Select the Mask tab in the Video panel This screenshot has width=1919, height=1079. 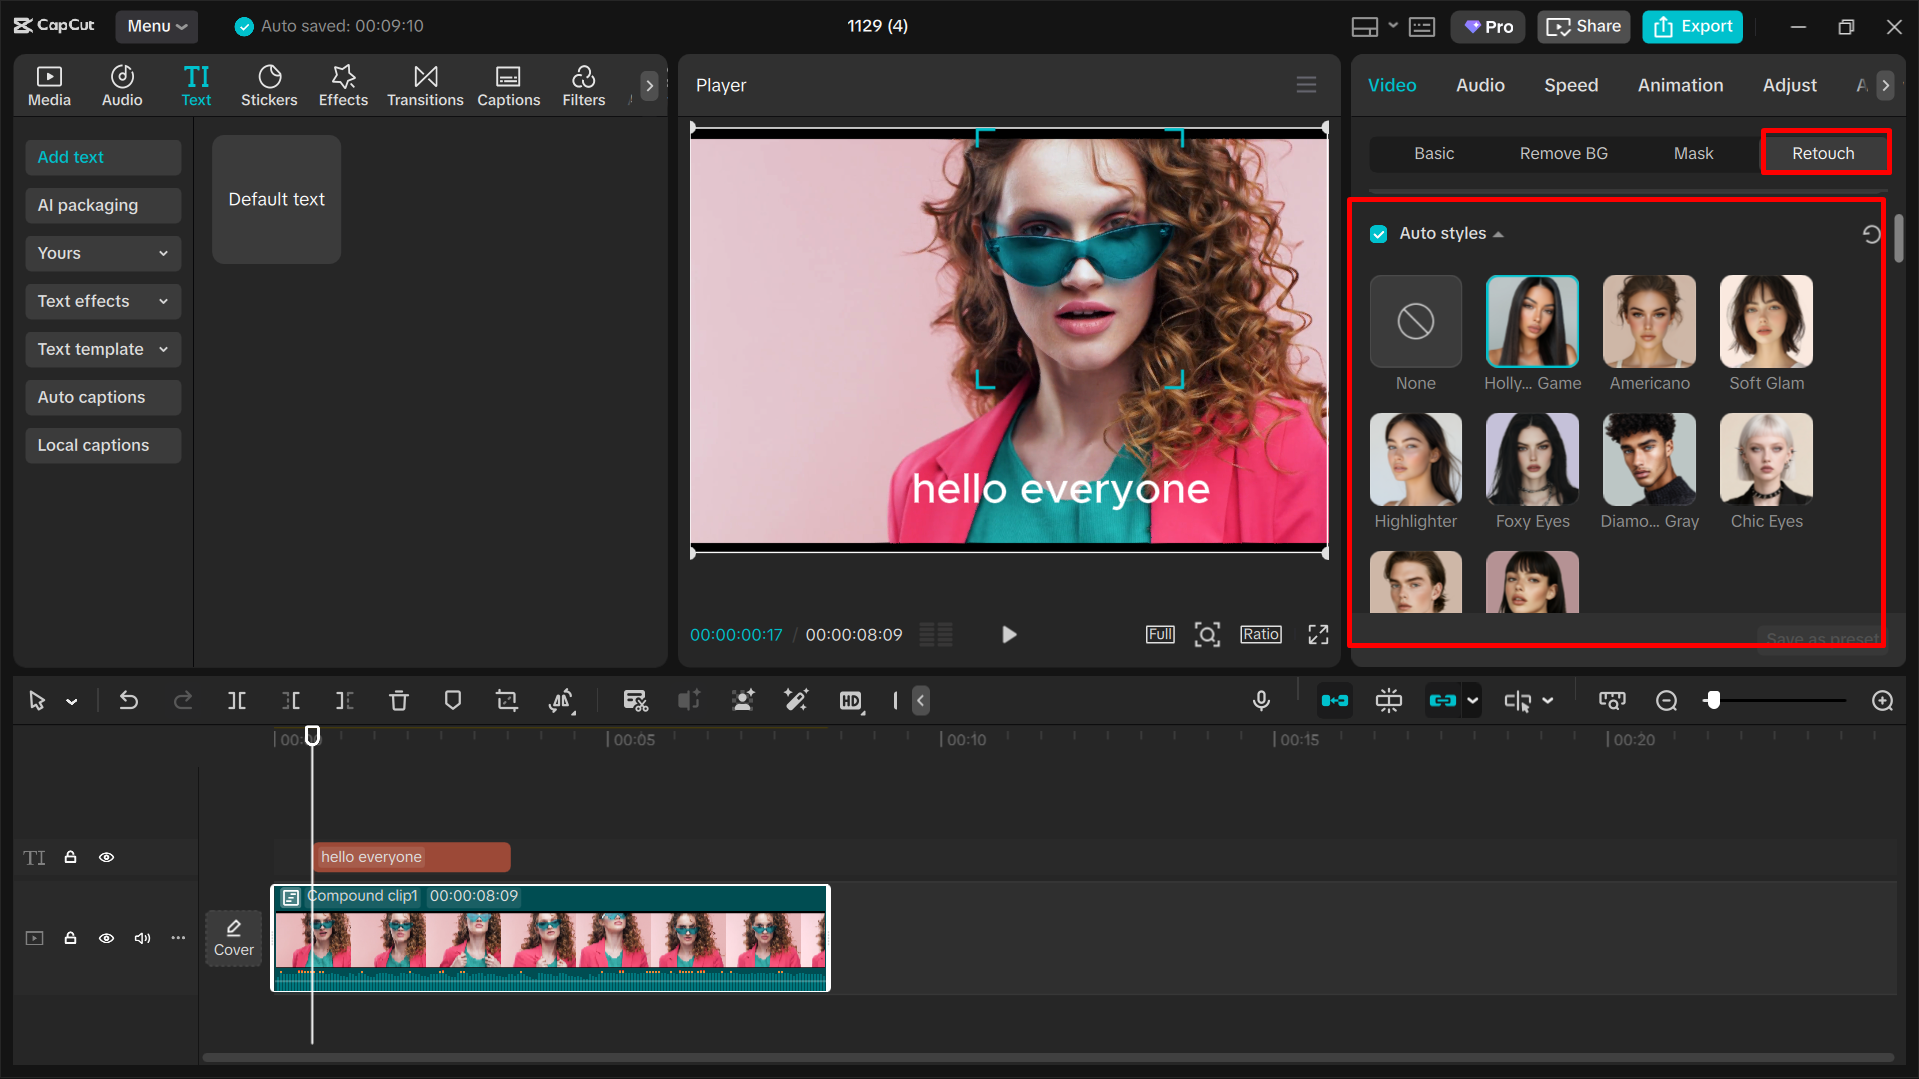point(1693,153)
